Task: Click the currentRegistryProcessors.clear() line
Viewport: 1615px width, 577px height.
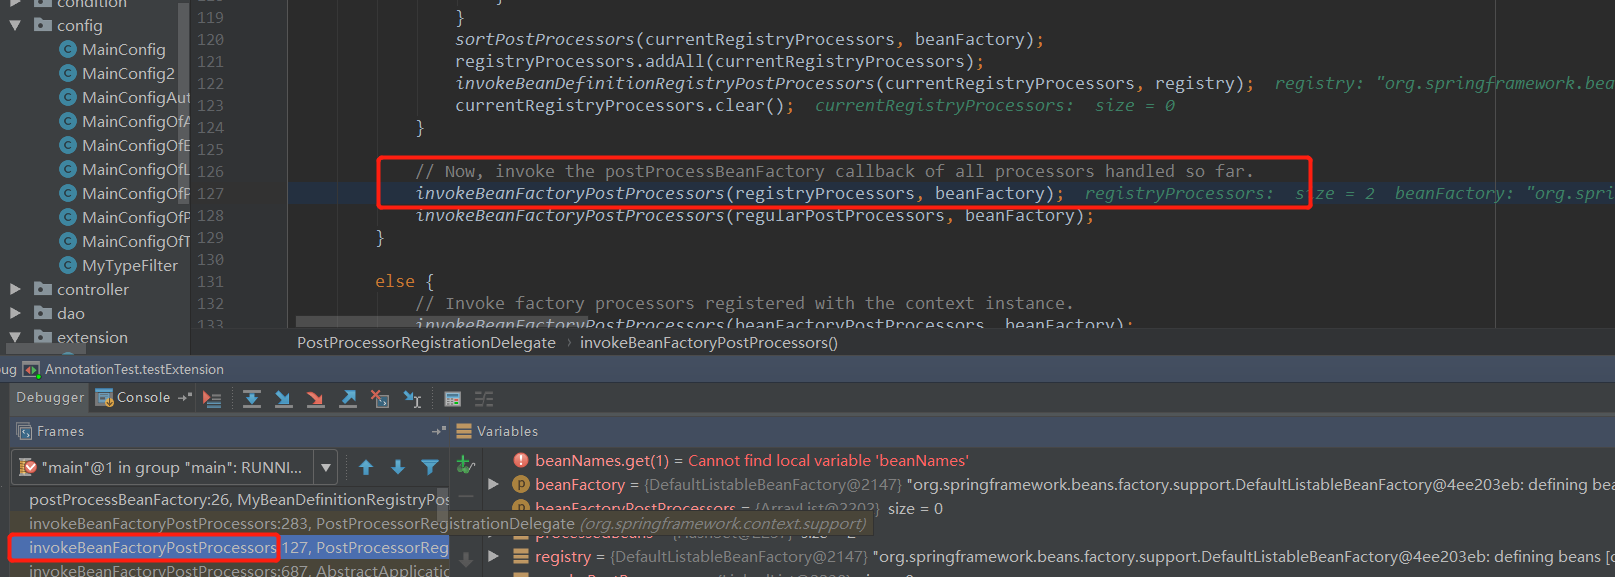Action: (x=624, y=105)
